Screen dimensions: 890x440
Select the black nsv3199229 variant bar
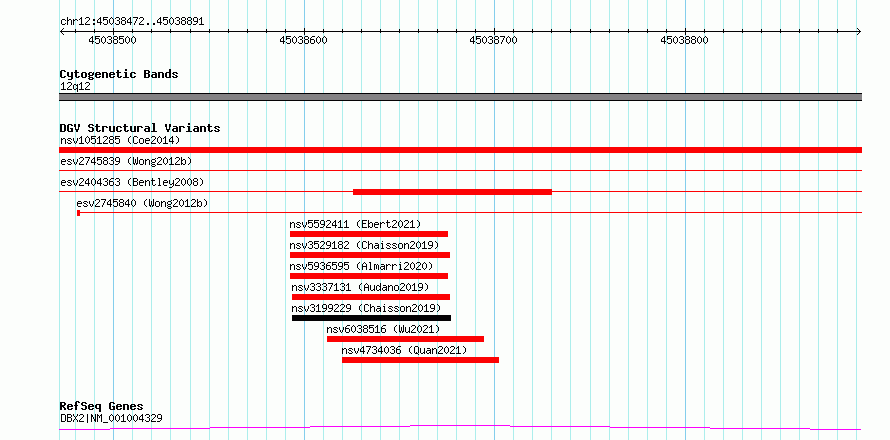point(372,318)
